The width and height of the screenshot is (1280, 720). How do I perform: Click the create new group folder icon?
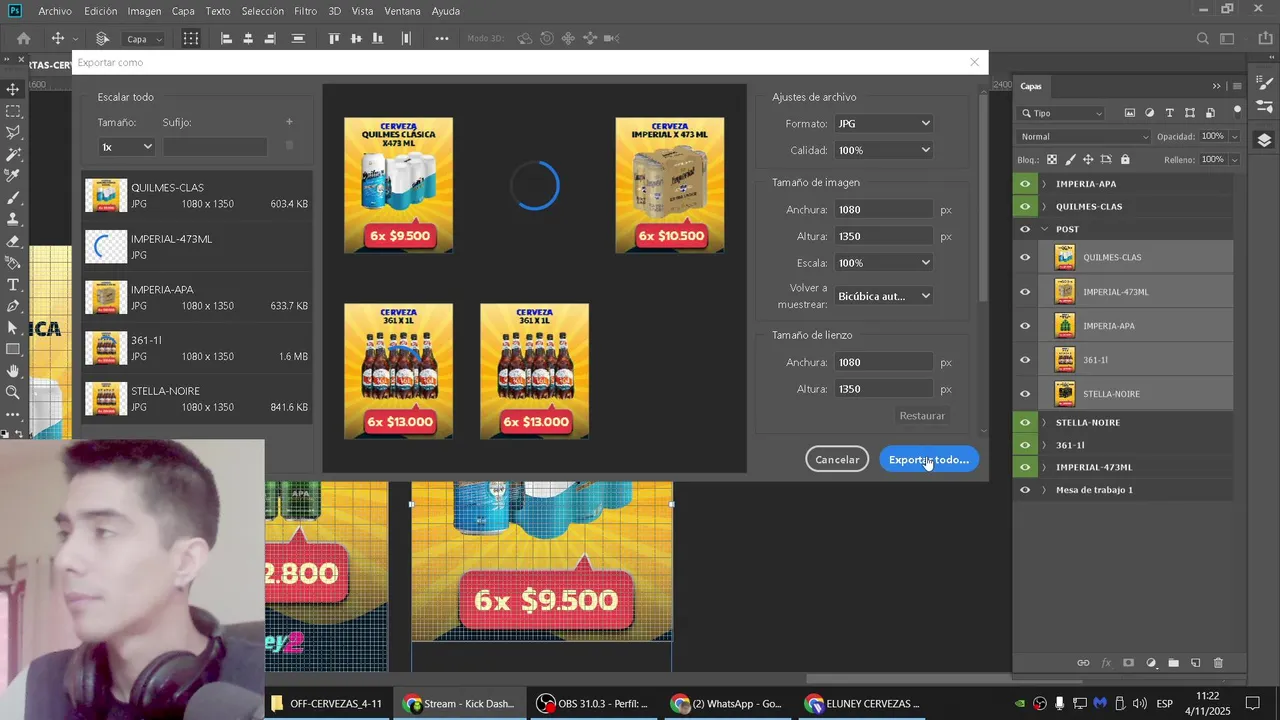tap(1173, 663)
